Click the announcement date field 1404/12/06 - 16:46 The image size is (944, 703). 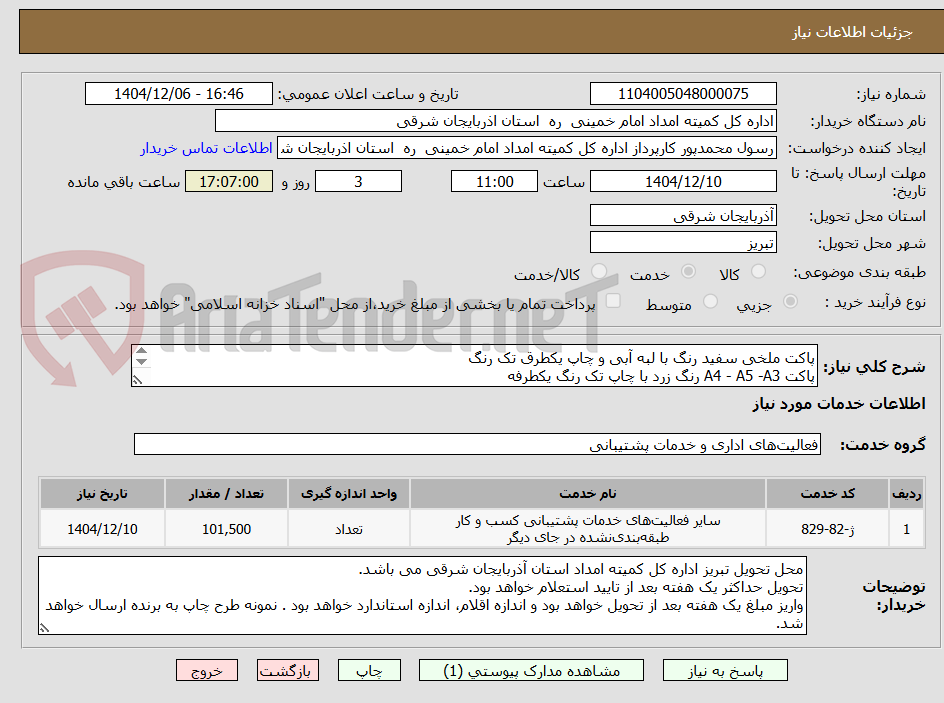(179, 94)
